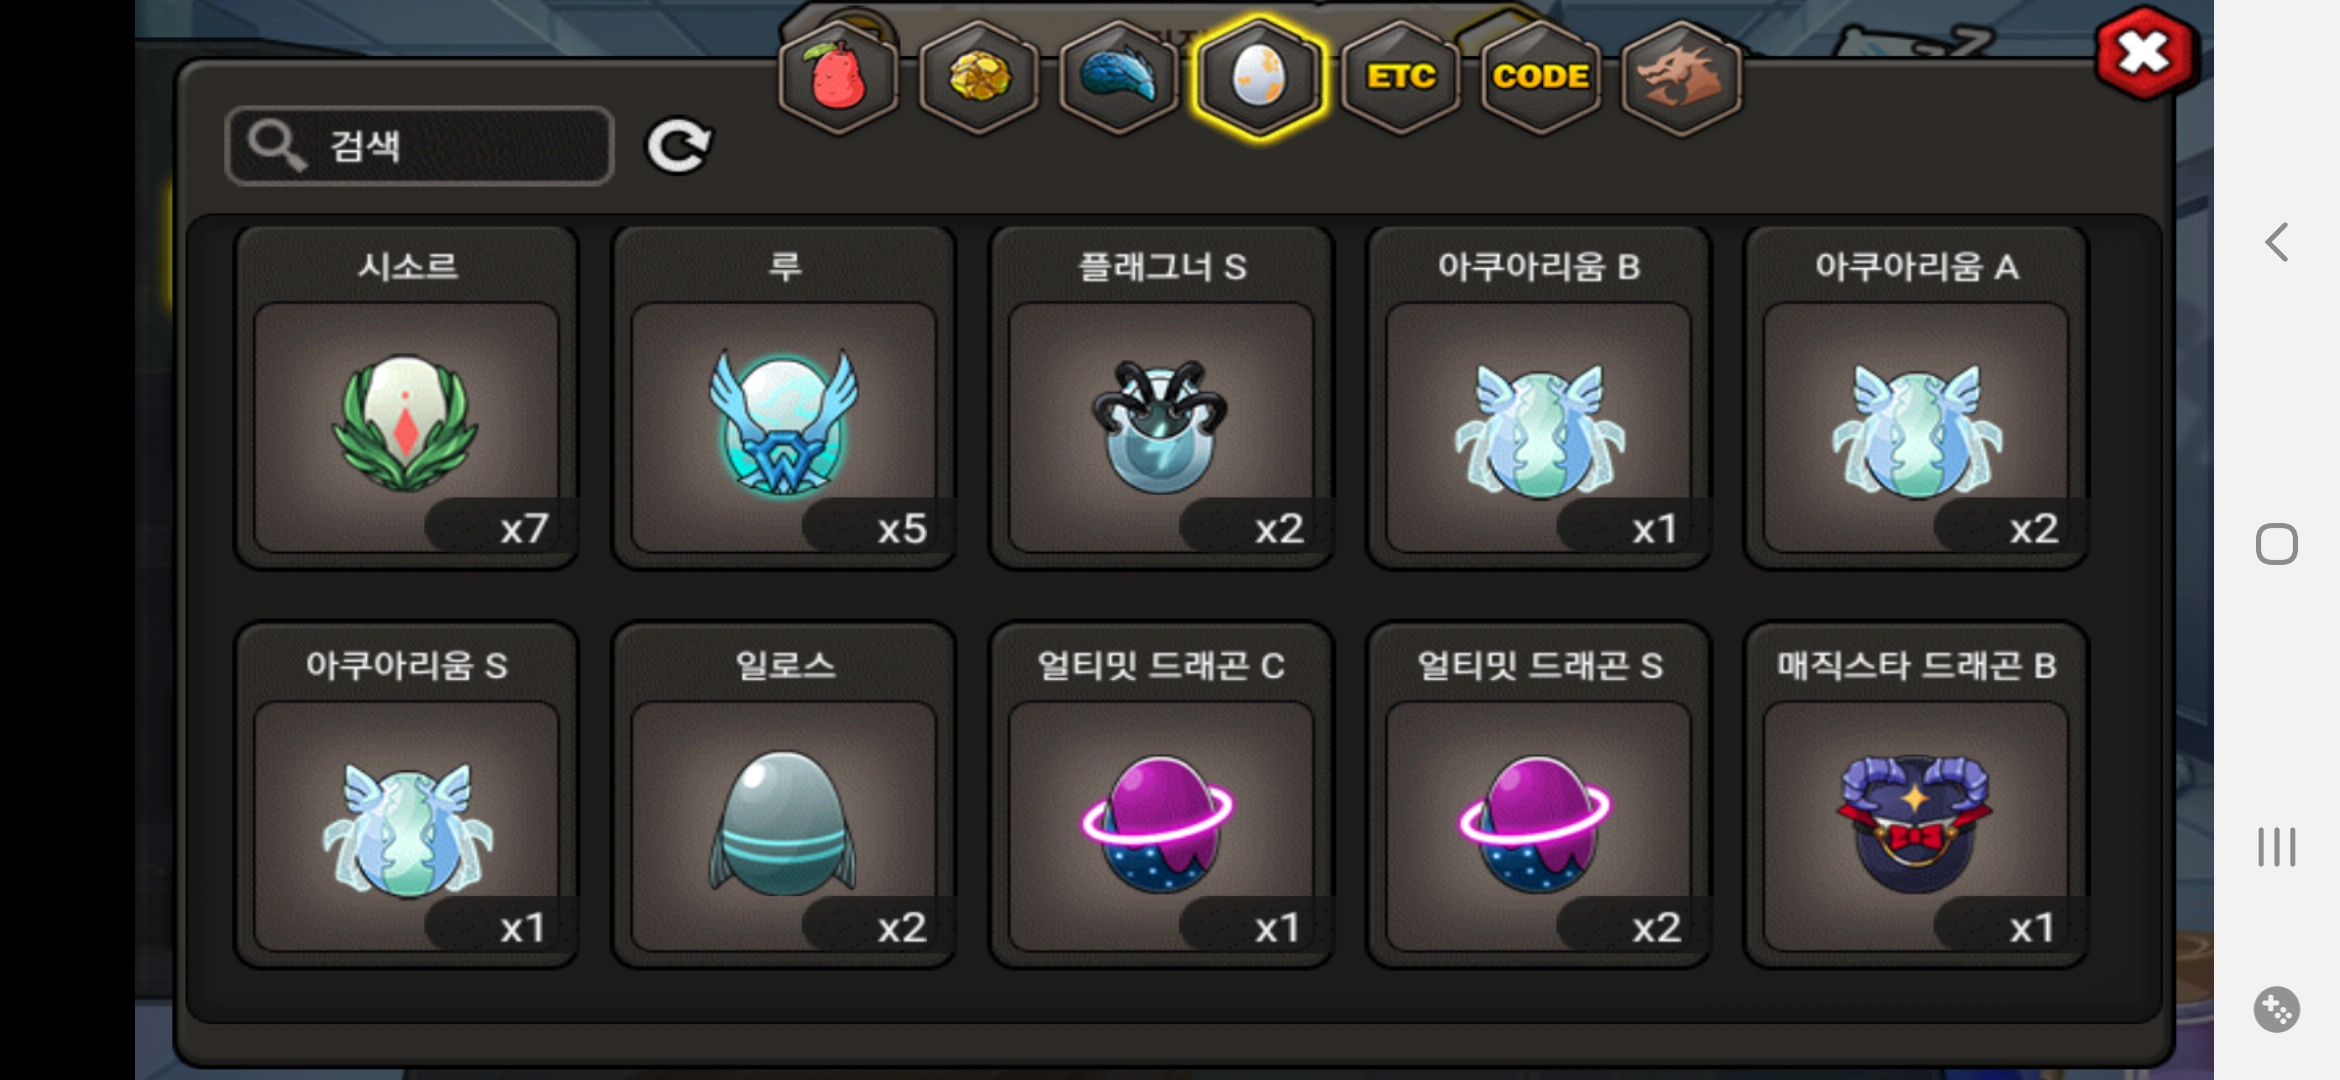The image size is (2340, 1080).
Task: Choose the 일로스 gray egg
Action: (784, 795)
